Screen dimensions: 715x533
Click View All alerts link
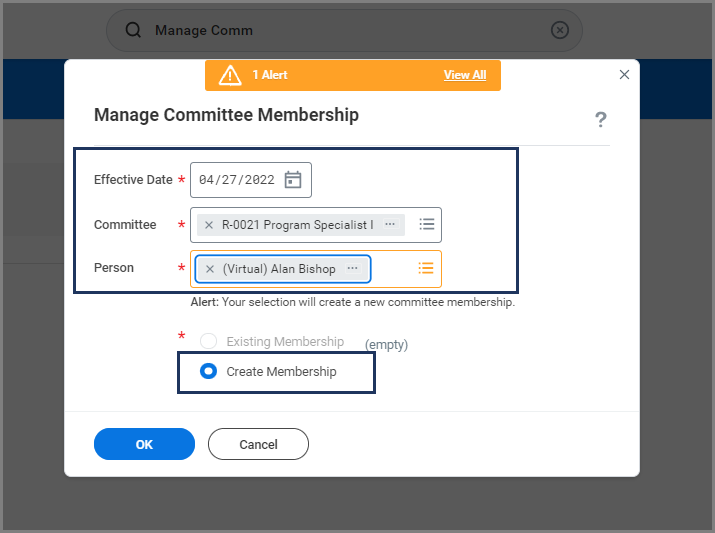[x=465, y=75]
